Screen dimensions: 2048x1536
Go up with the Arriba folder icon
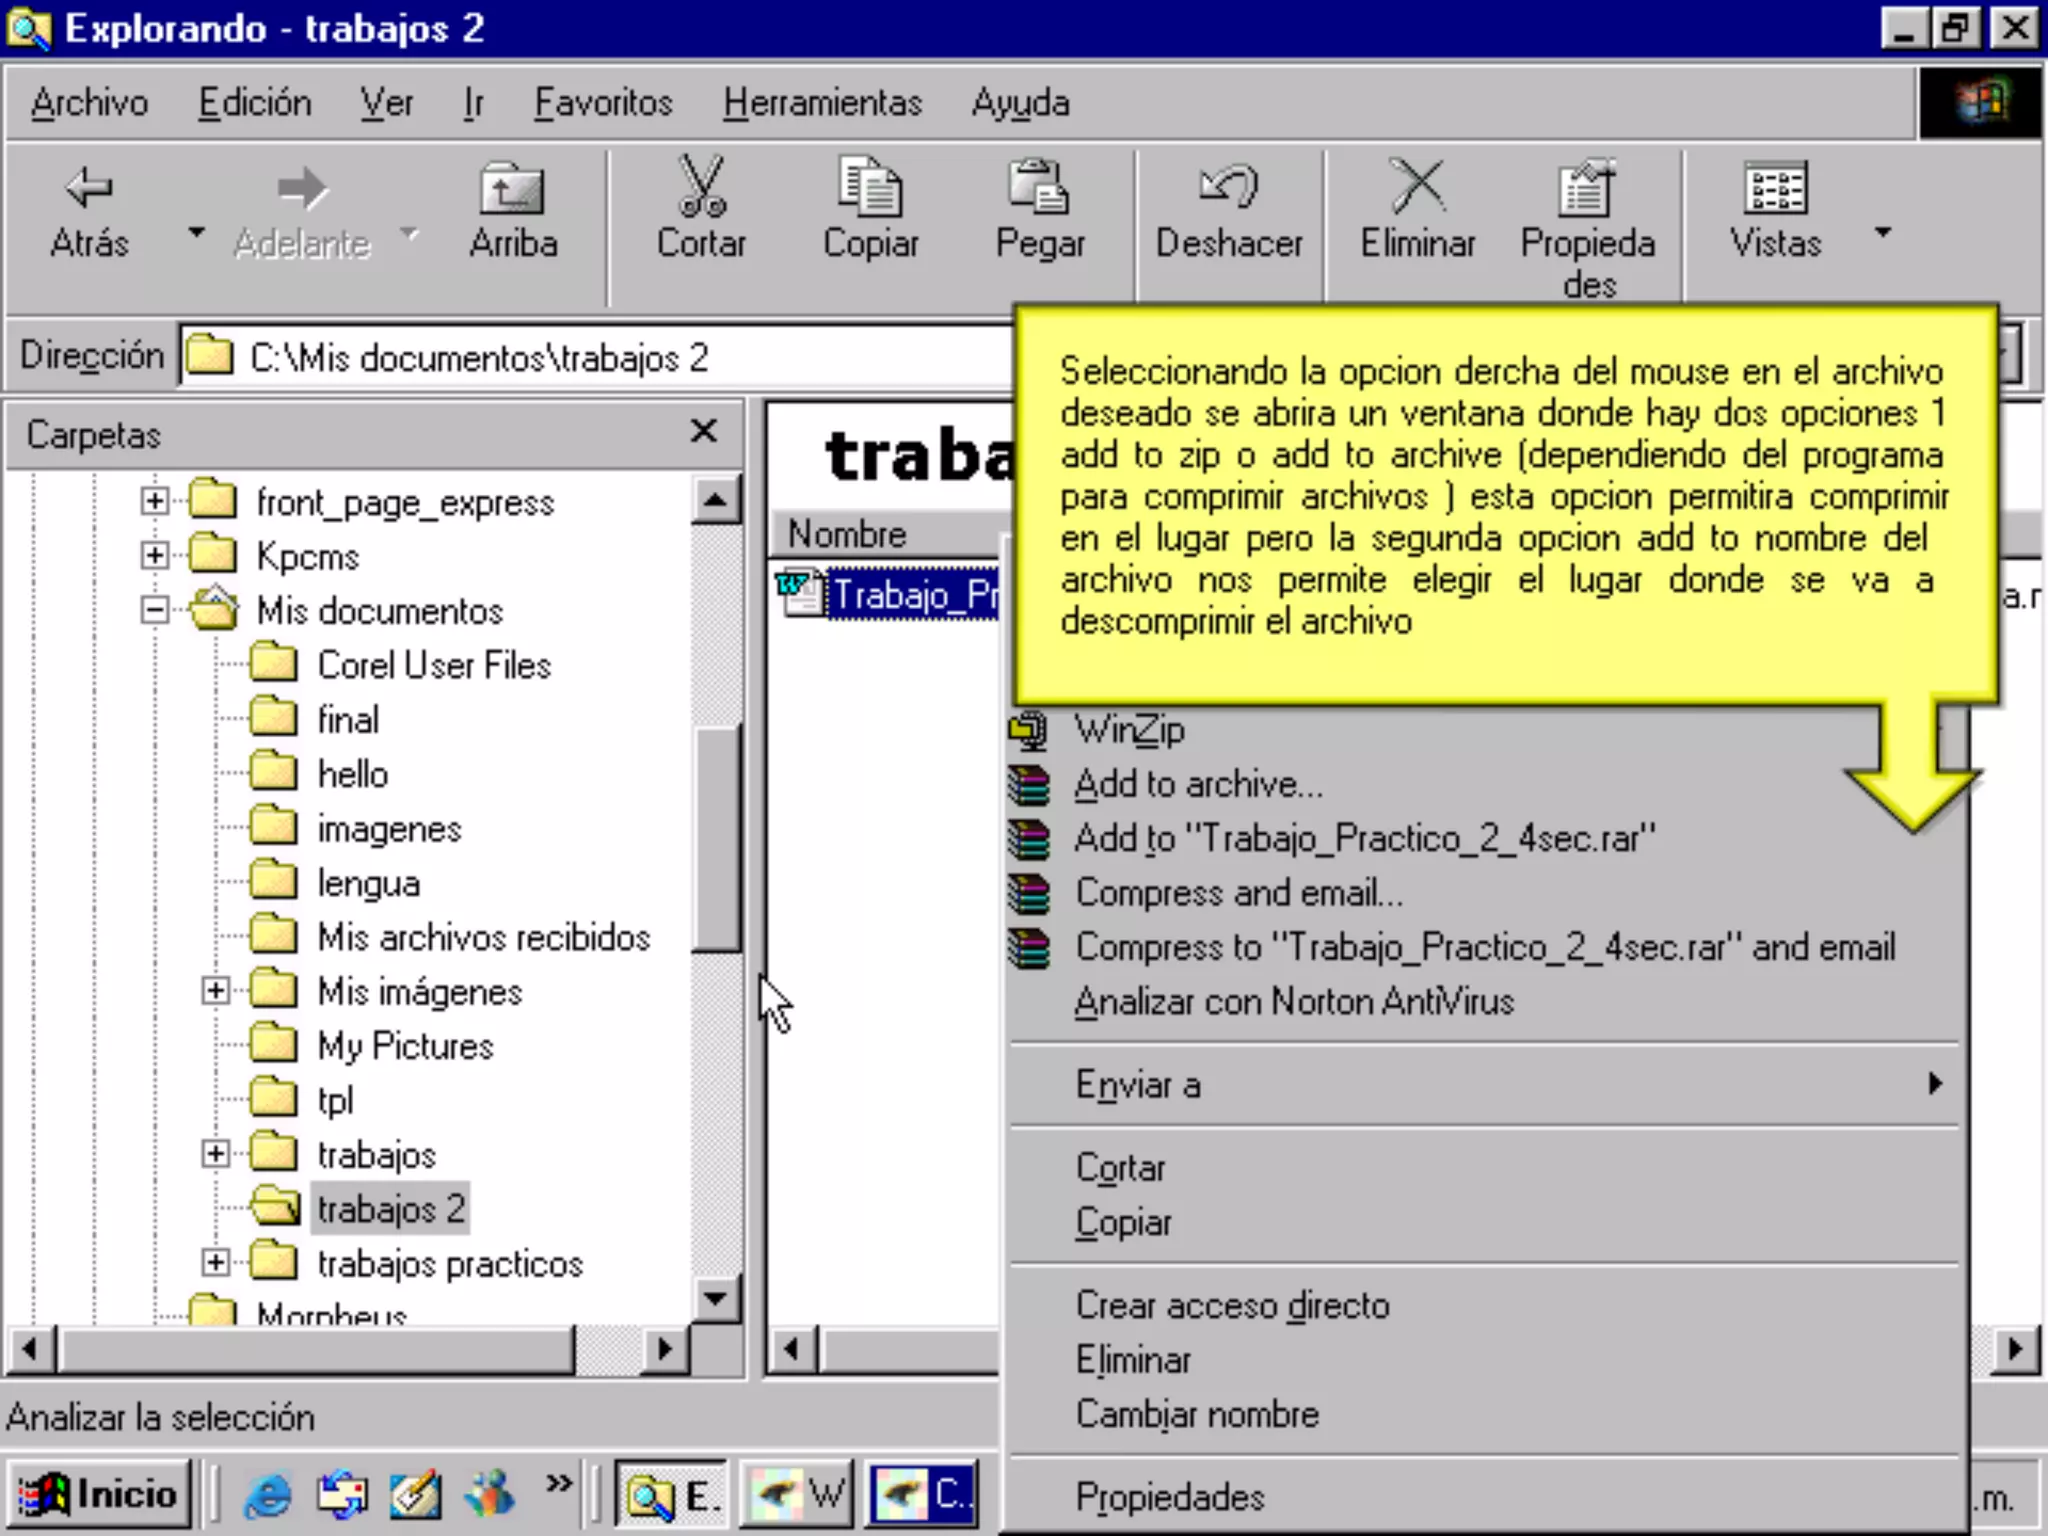click(512, 188)
